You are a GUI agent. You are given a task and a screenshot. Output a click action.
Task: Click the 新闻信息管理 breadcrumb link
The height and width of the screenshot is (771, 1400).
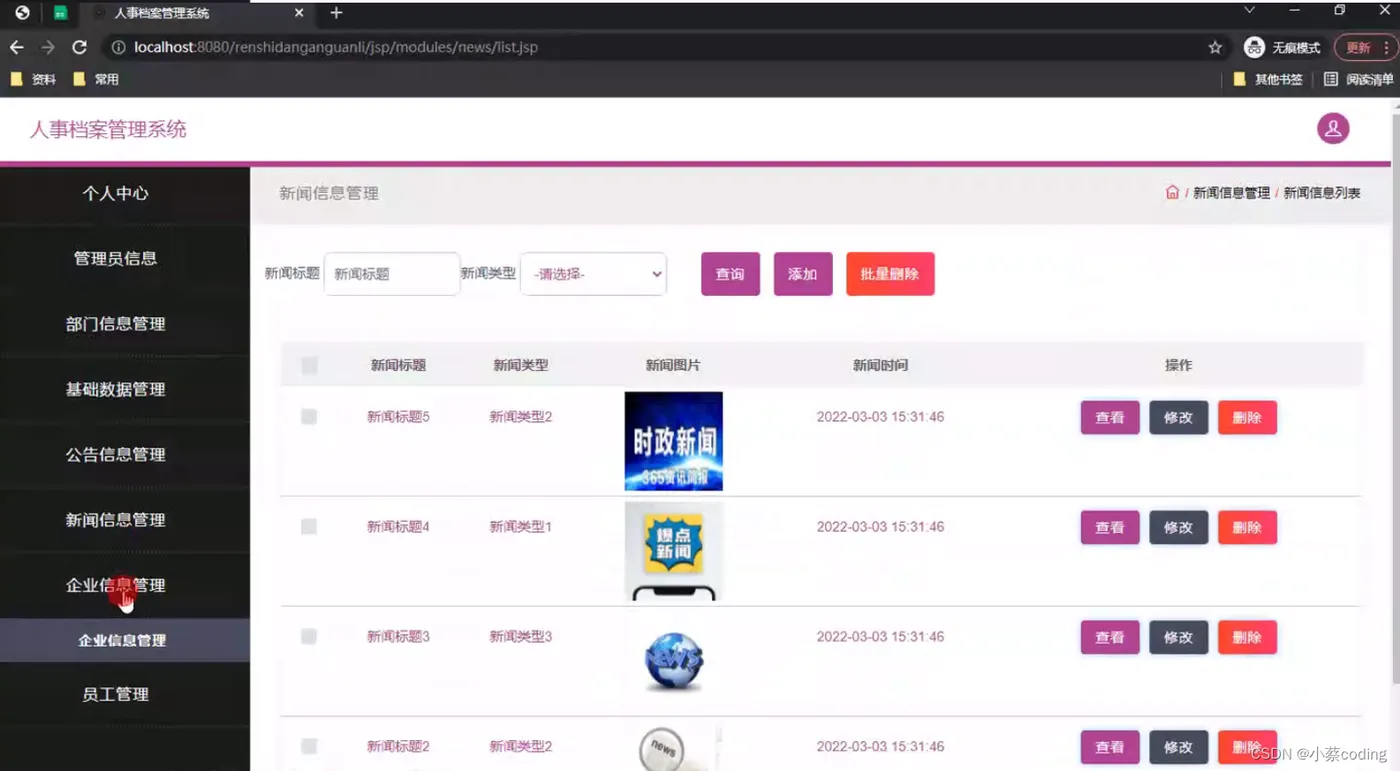(1231, 193)
